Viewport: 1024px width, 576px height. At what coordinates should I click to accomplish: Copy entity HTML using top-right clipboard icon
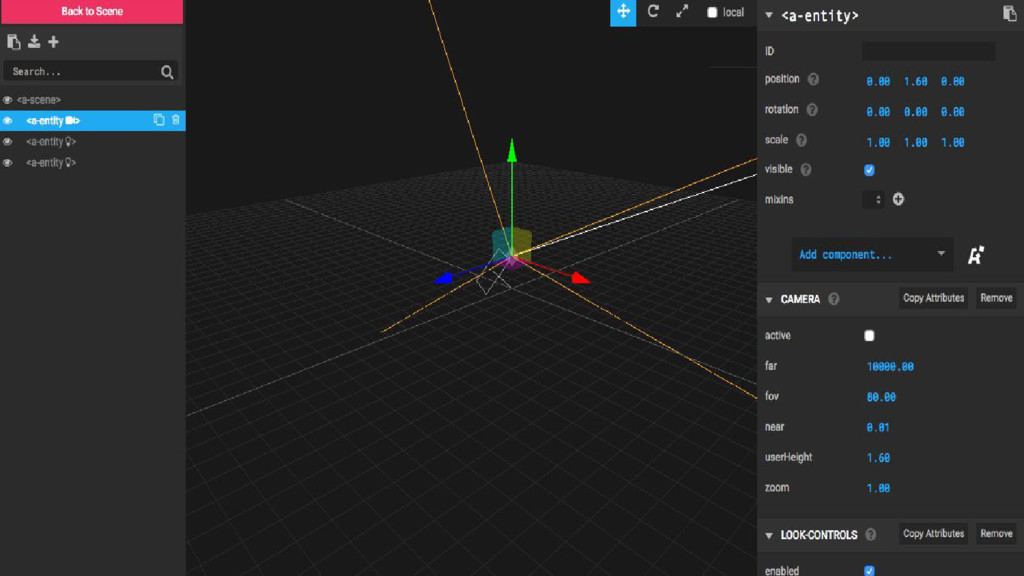[1009, 14]
